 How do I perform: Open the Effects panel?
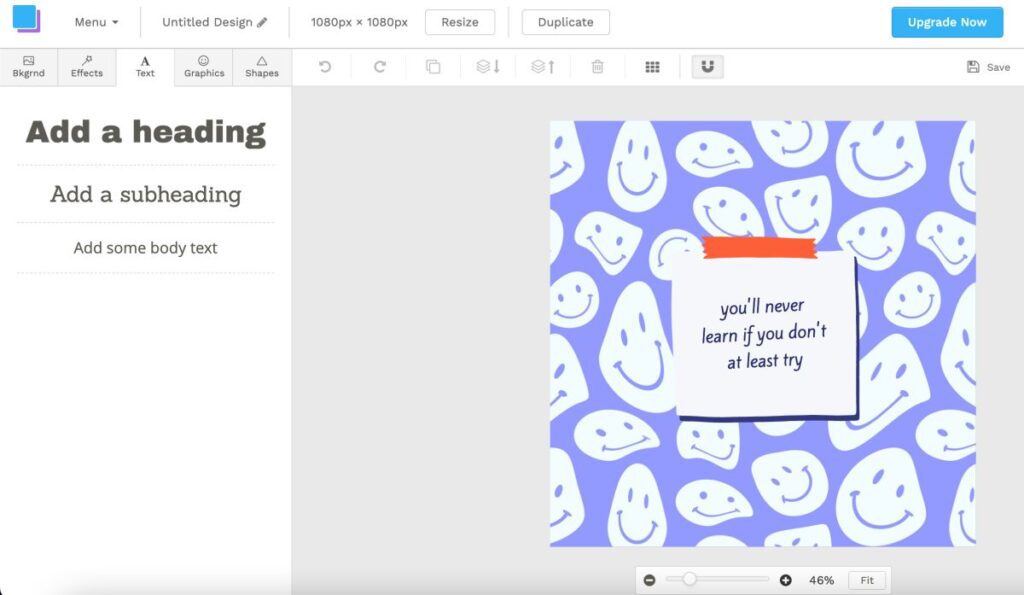pos(87,67)
